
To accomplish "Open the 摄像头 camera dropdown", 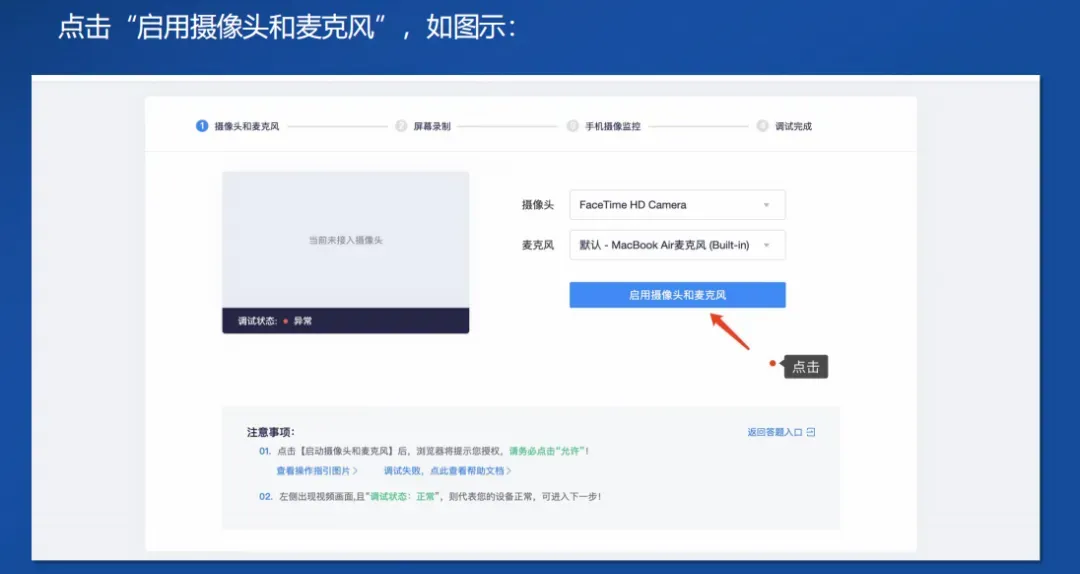I will (x=677, y=205).
